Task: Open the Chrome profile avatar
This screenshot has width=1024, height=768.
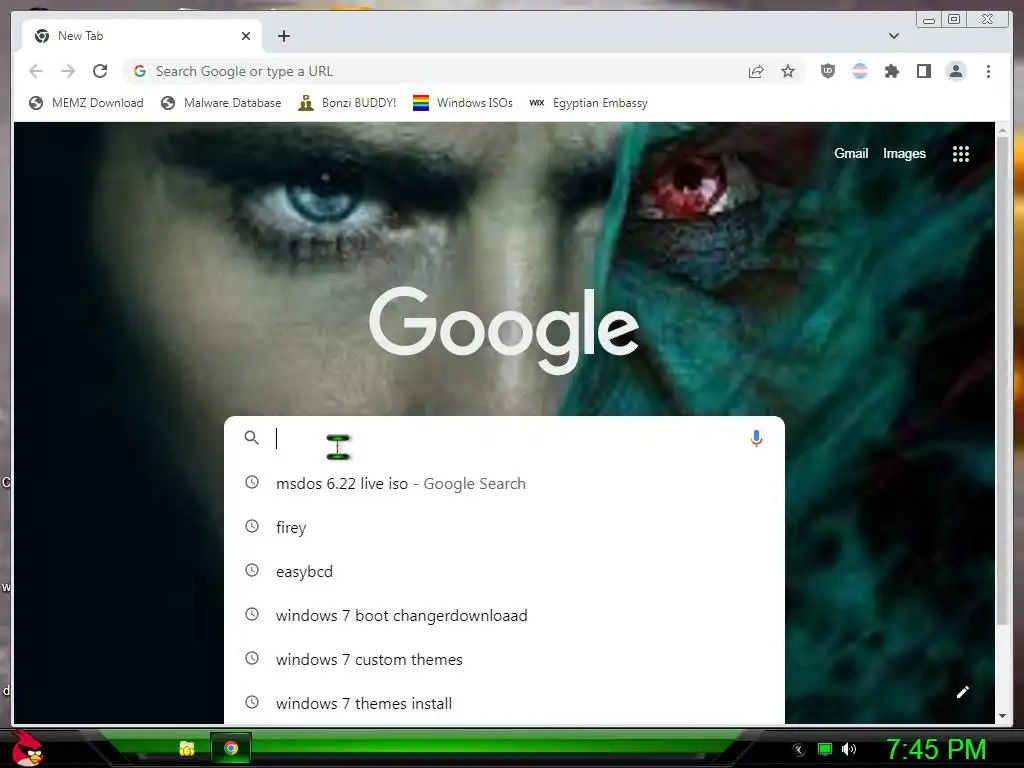Action: 955,71
